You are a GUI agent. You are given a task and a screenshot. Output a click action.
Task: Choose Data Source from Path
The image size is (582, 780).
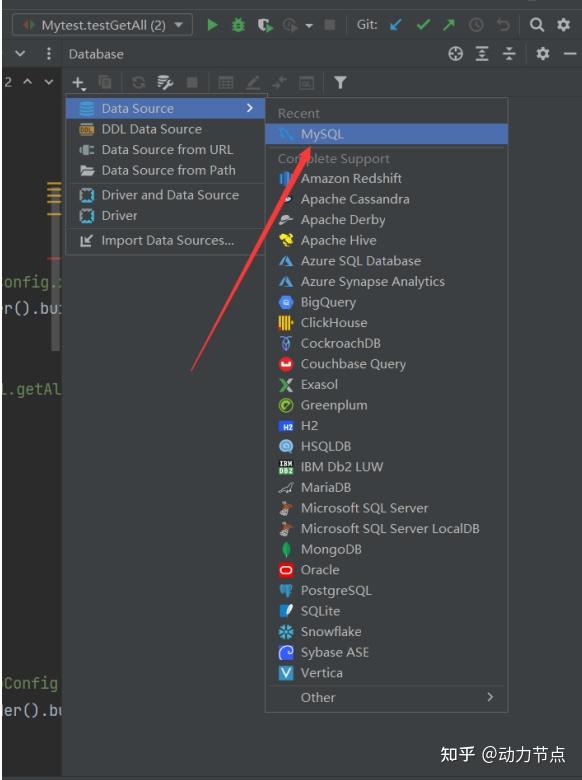[x=165, y=170]
